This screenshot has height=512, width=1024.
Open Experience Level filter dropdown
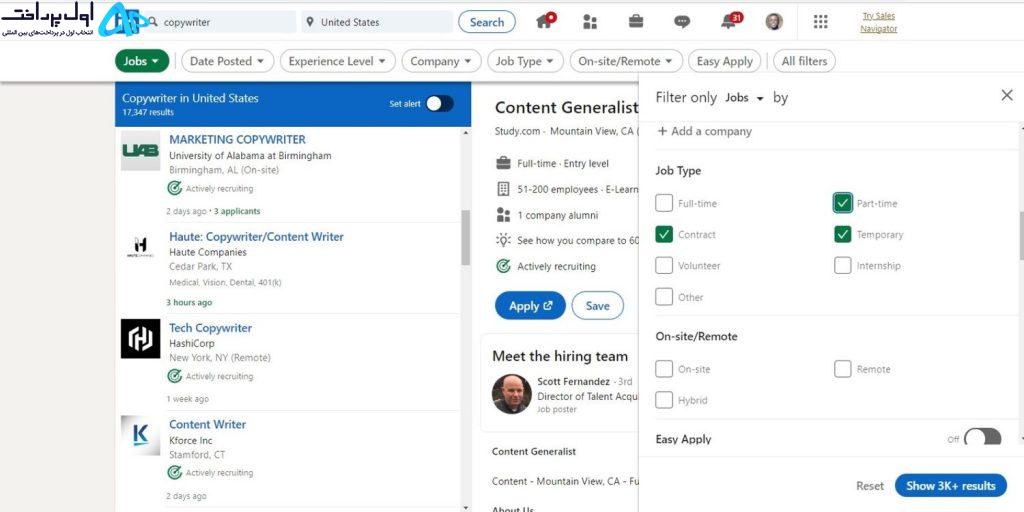point(338,61)
